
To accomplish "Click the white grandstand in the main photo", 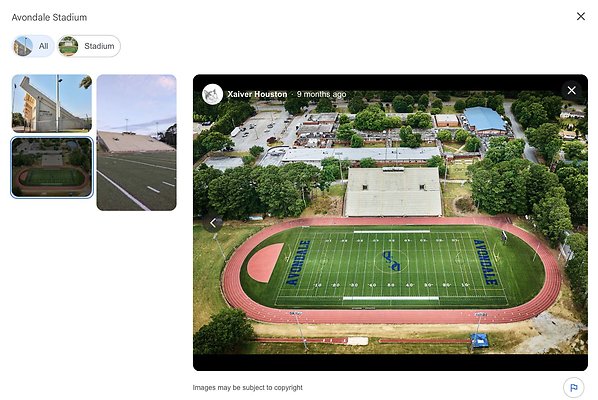I will pyautogui.click(x=393, y=192).
